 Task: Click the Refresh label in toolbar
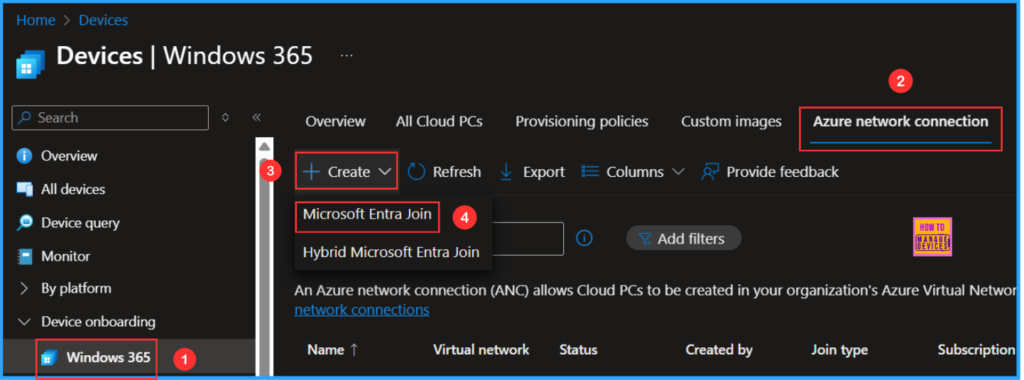click(456, 172)
